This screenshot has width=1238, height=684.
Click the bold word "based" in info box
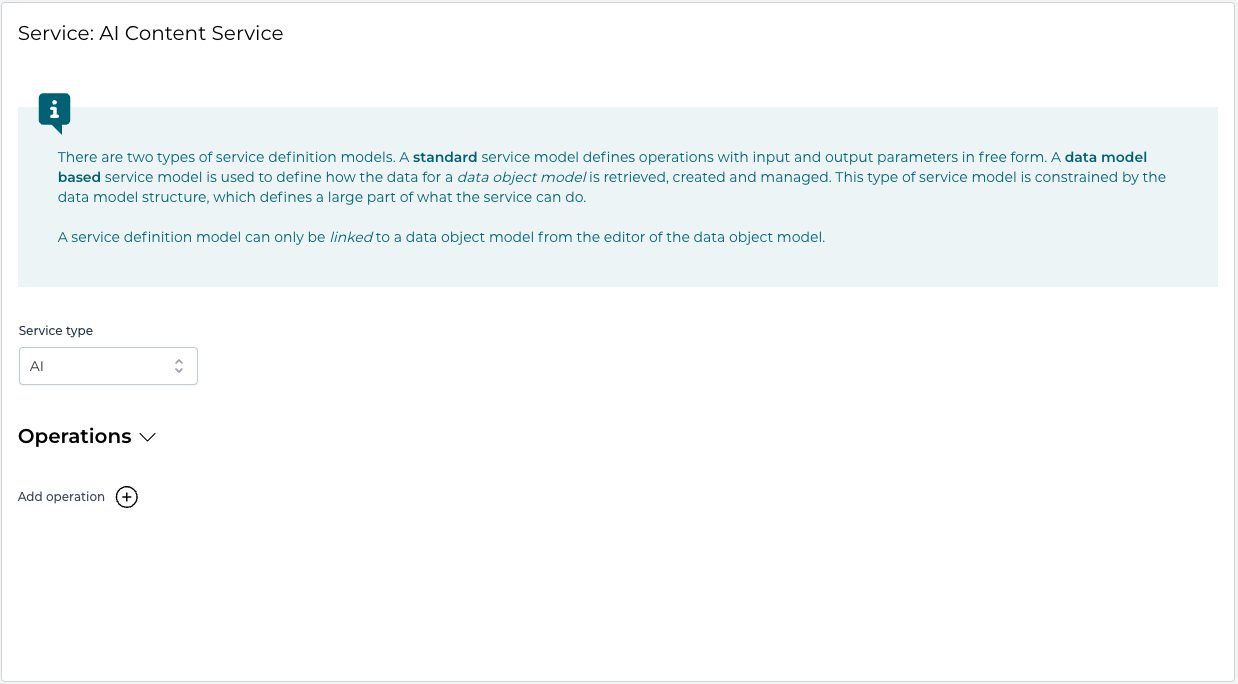click(x=79, y=177)
